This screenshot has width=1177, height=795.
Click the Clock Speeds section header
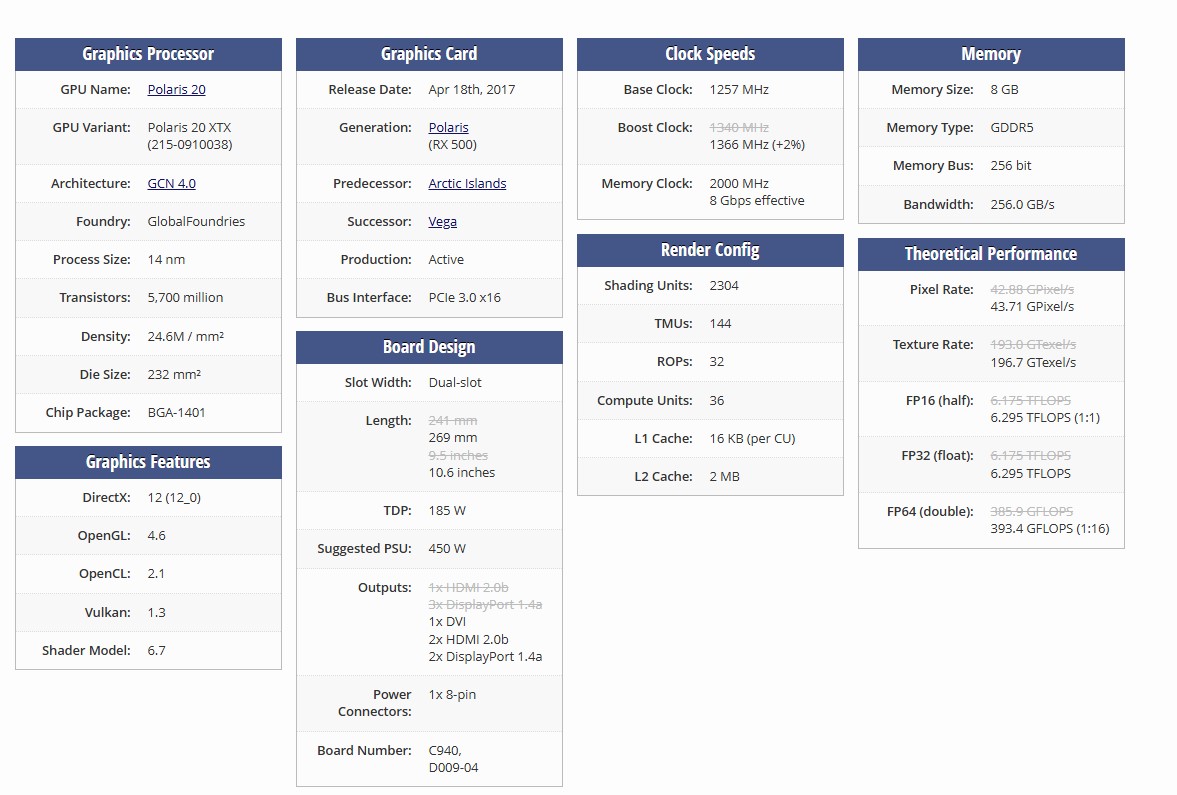point(710,54)
